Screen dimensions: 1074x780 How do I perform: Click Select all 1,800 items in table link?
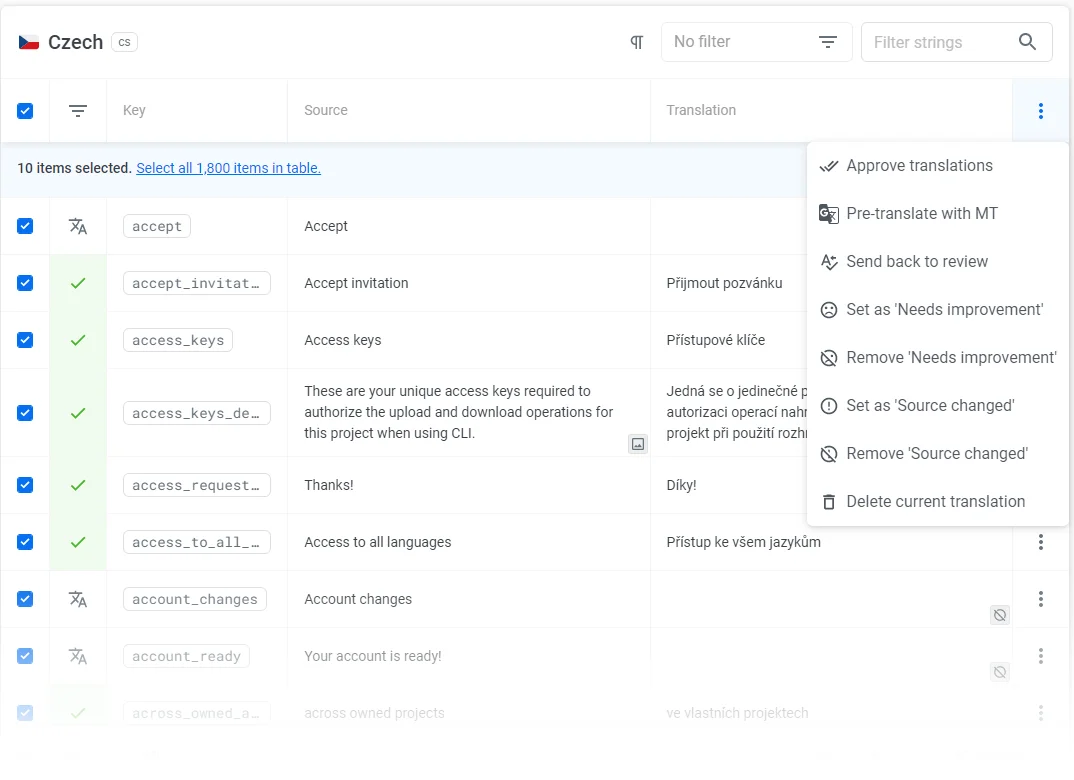point(228,168)
